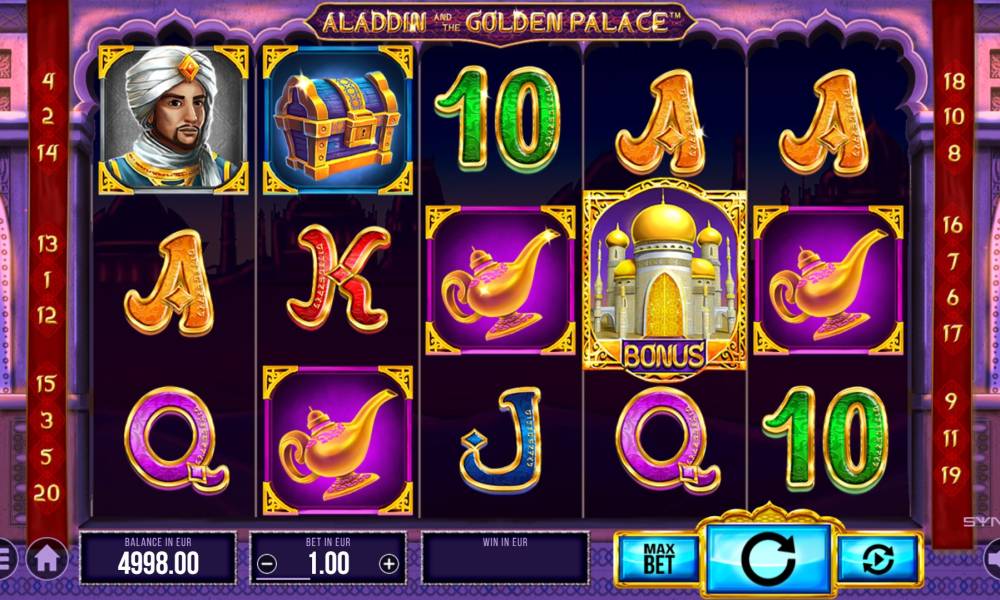Viewport: 1000px width, 600px height.
Task: Click the Win in EUR panel
Action: coord(505,558)
